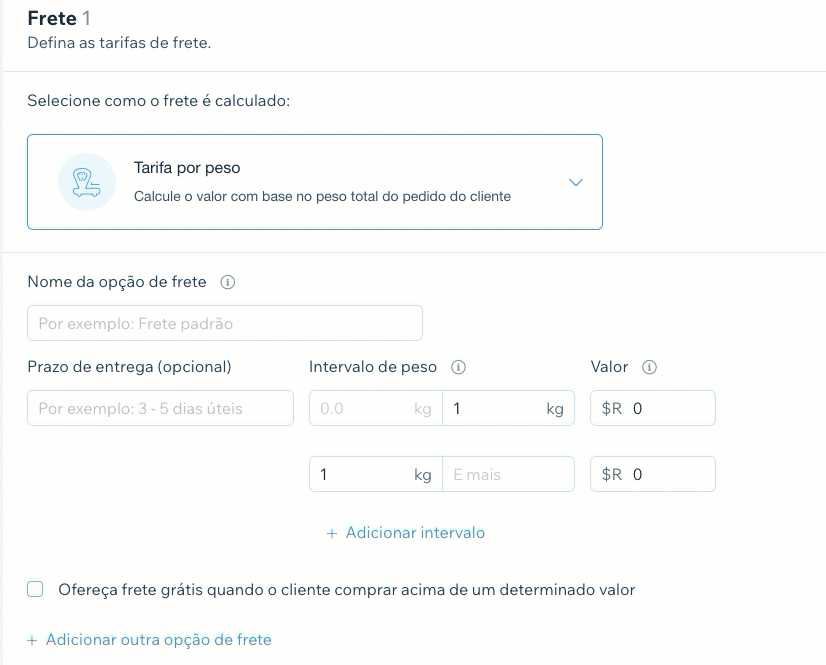Click Prazo de entrega input field
Screen dimensions: 826x665
[x=160, y=408]
